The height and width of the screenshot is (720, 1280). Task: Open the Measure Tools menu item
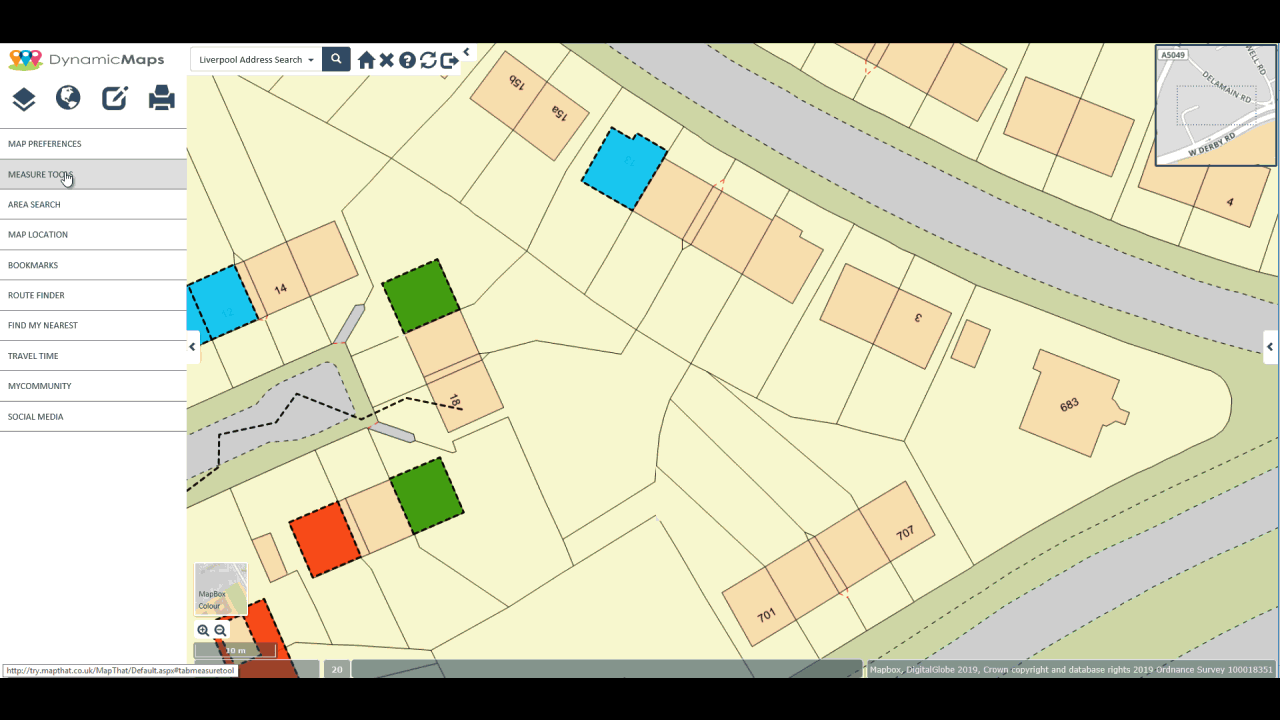tap(93, 174)
